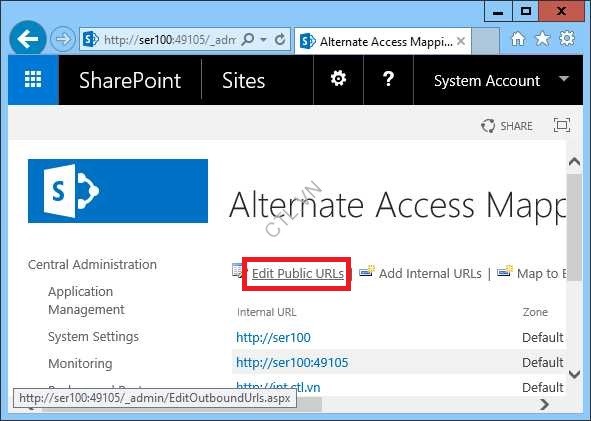Open the Monitoring navigation link

click(80, 364)
